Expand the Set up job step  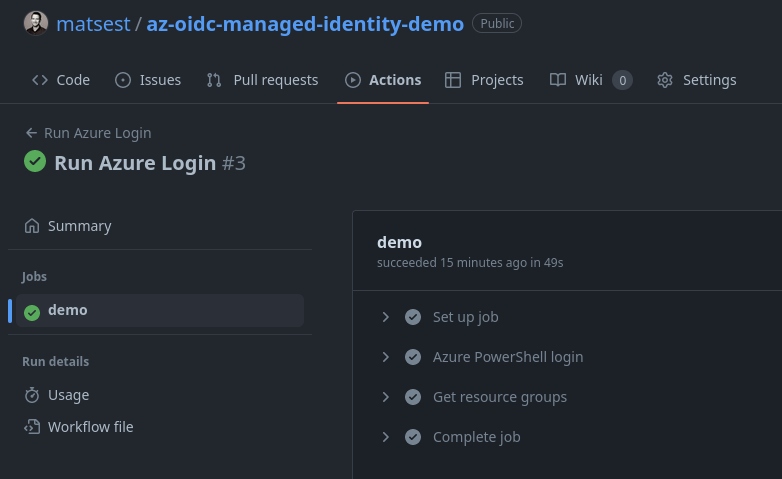point(386,317)
